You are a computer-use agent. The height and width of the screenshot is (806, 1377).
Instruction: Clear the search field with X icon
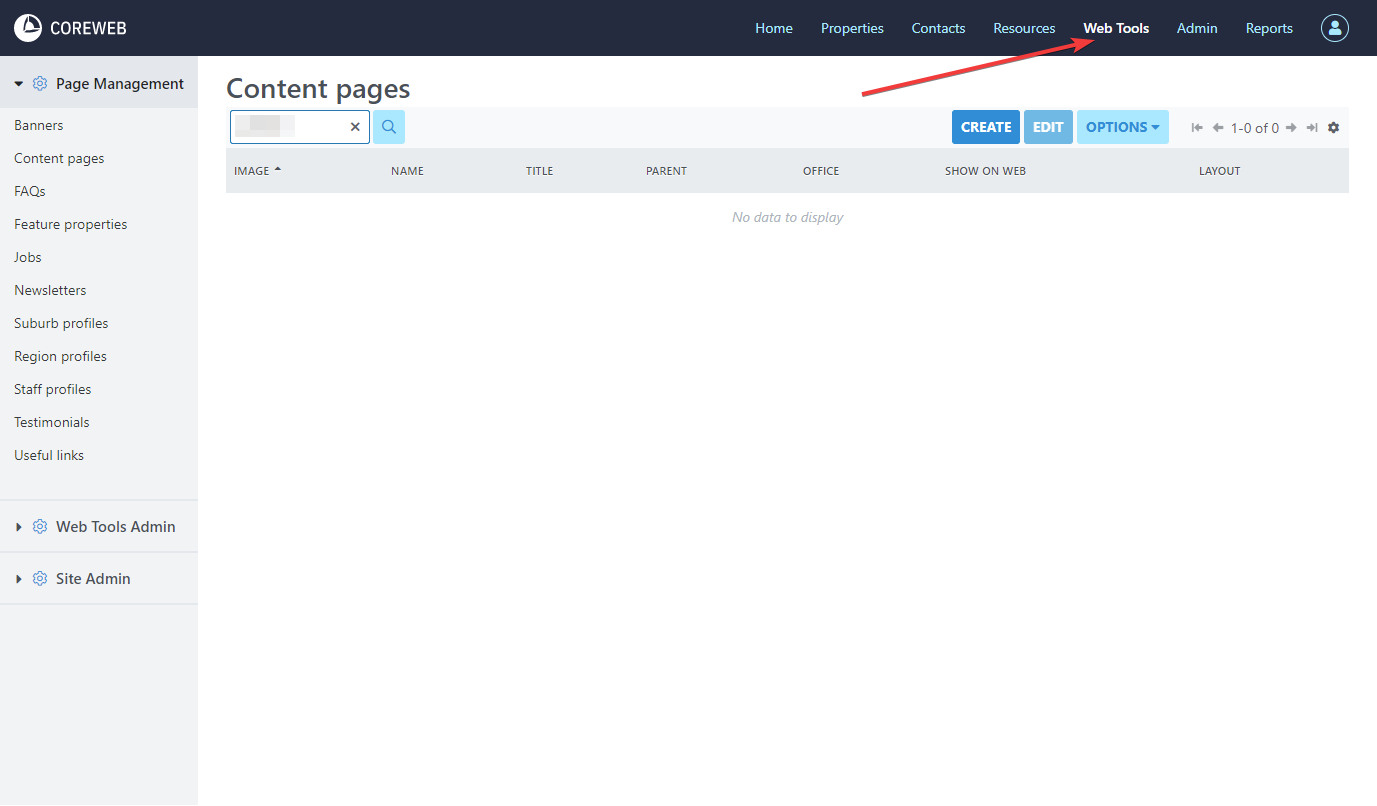[355, 127]
